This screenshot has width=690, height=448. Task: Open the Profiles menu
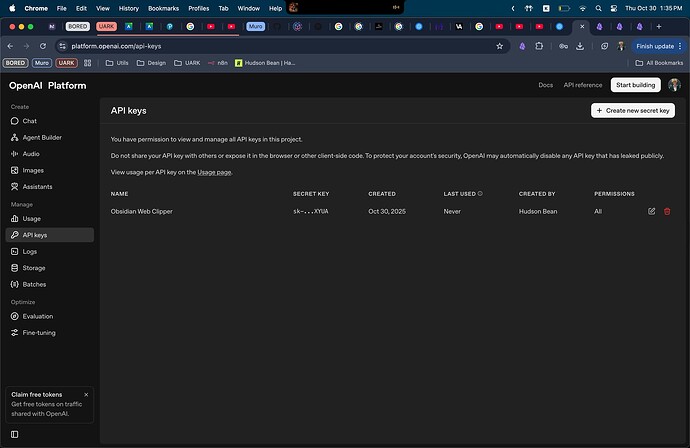coord(198,8)
